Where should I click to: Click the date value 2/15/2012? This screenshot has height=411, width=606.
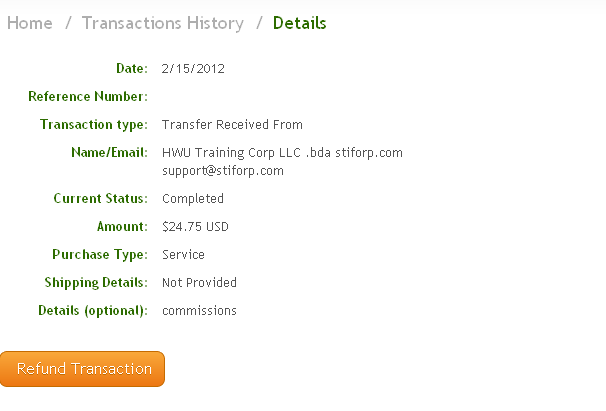[x=193, y=69]
